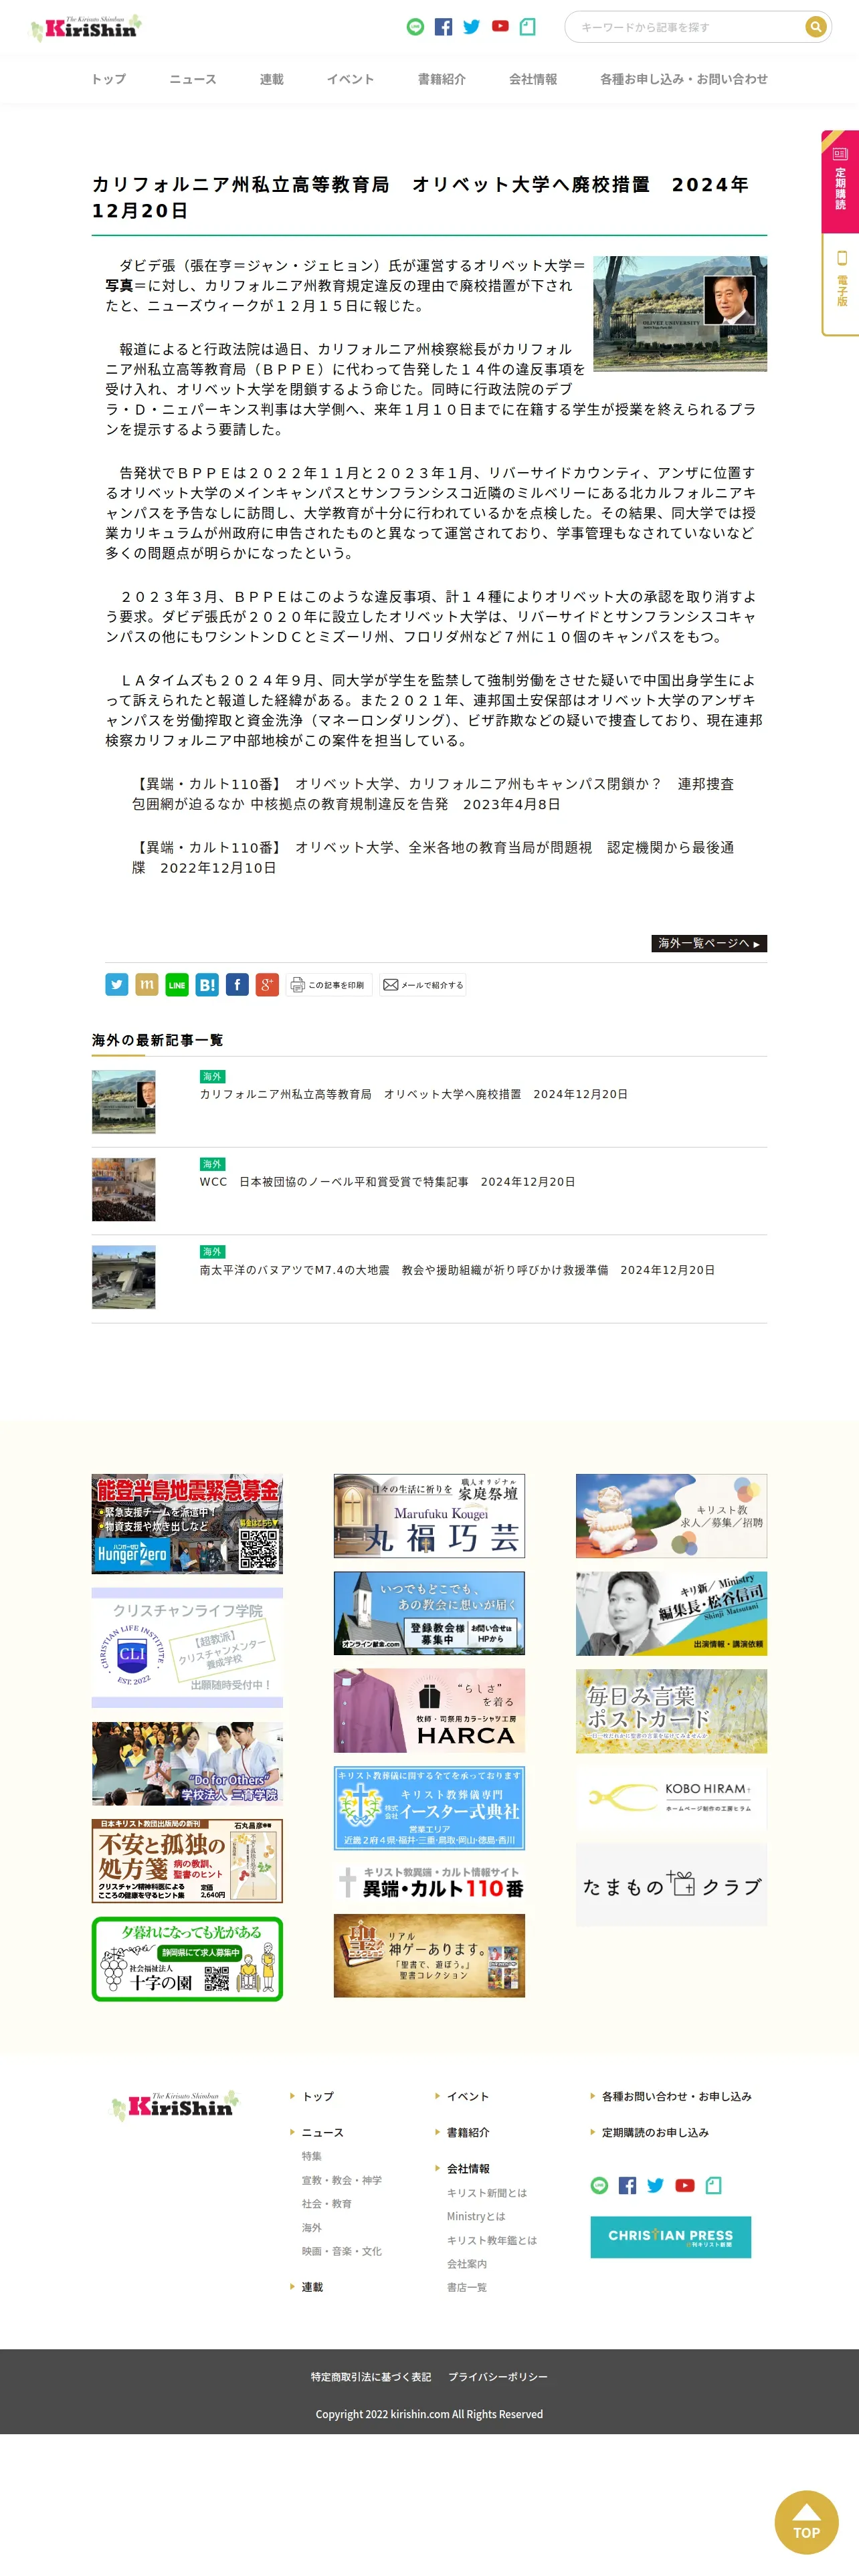Open the ニュース menu item
The height and width of the screenshot is (2576, 859).
click(x=193, y=79)
